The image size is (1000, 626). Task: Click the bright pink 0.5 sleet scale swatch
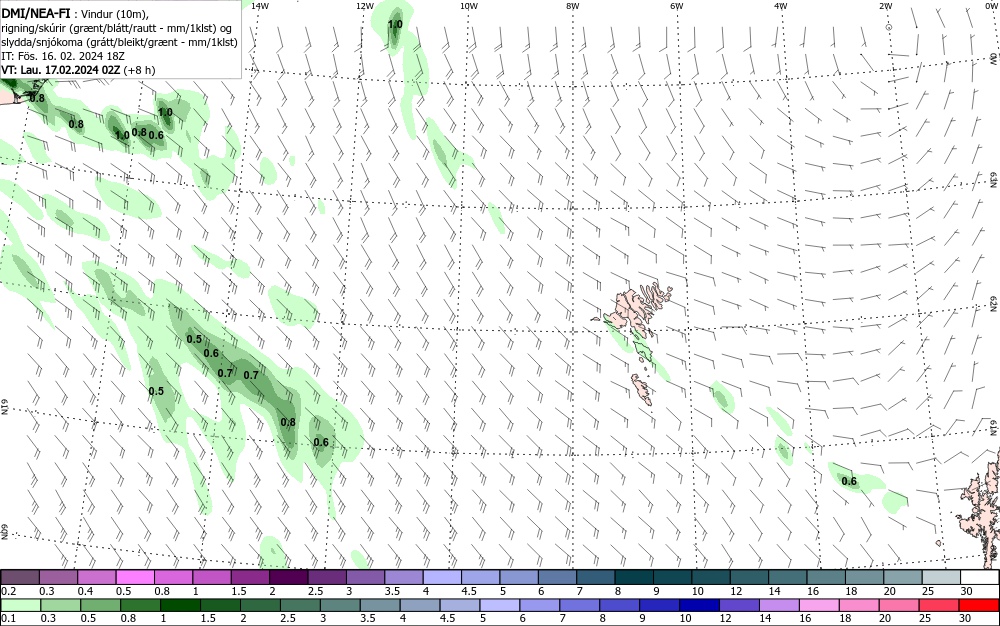pyautogui.click(x=135, y=577)
